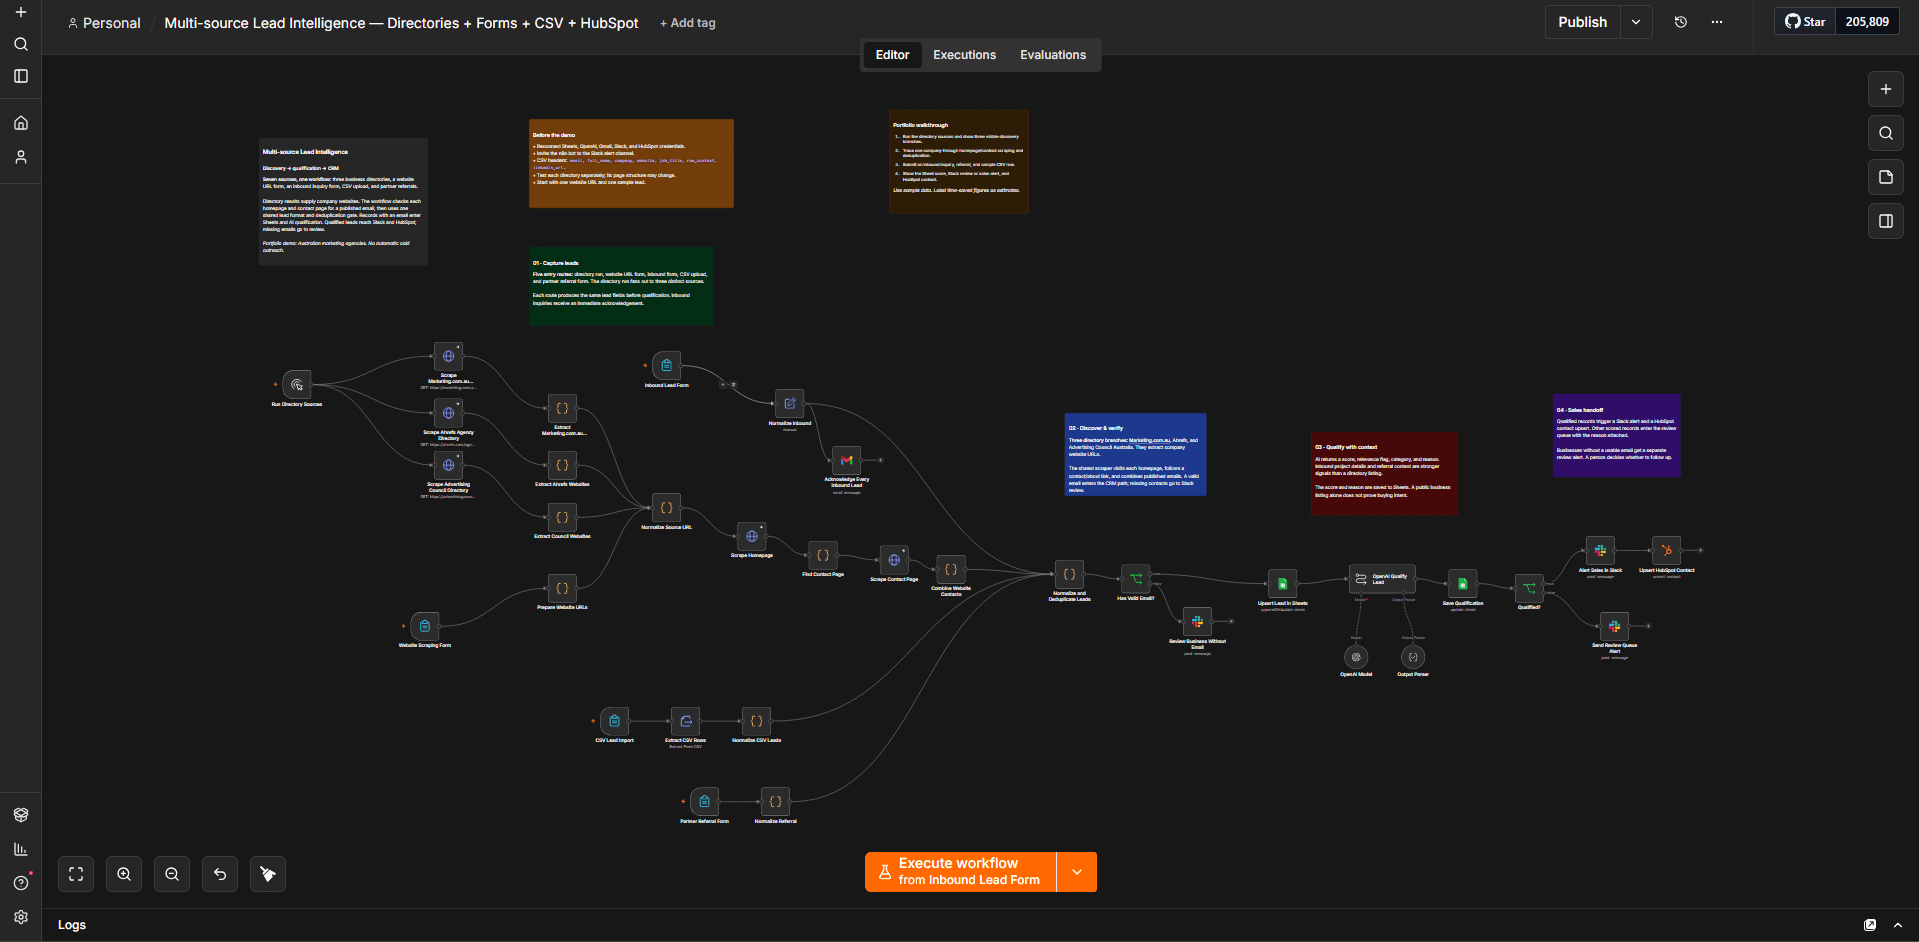The width and height of the screenshot is (1919, 942).
Task: Select the Send Review Queue Alert Slack node
Action: [1614, 627]
